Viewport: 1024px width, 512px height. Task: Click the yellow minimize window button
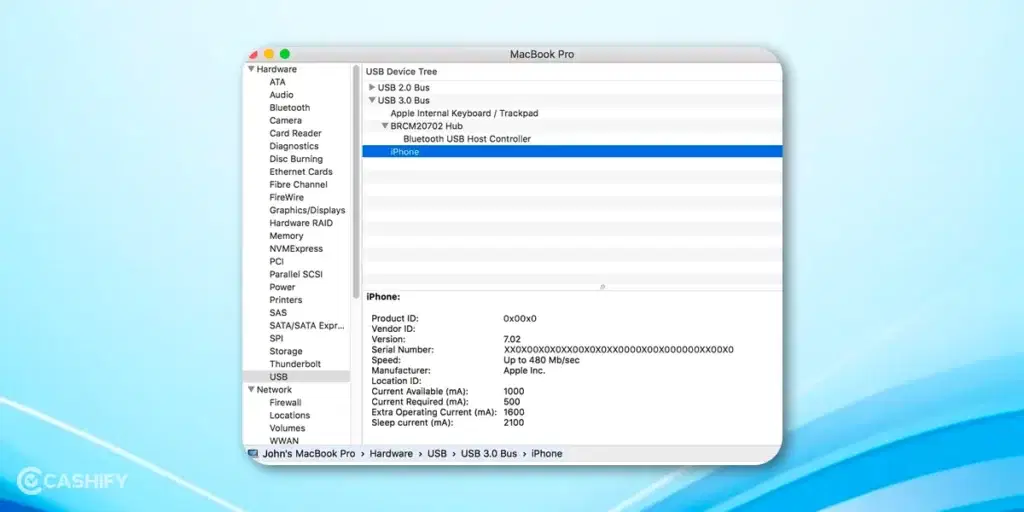[x=269, y=54]
